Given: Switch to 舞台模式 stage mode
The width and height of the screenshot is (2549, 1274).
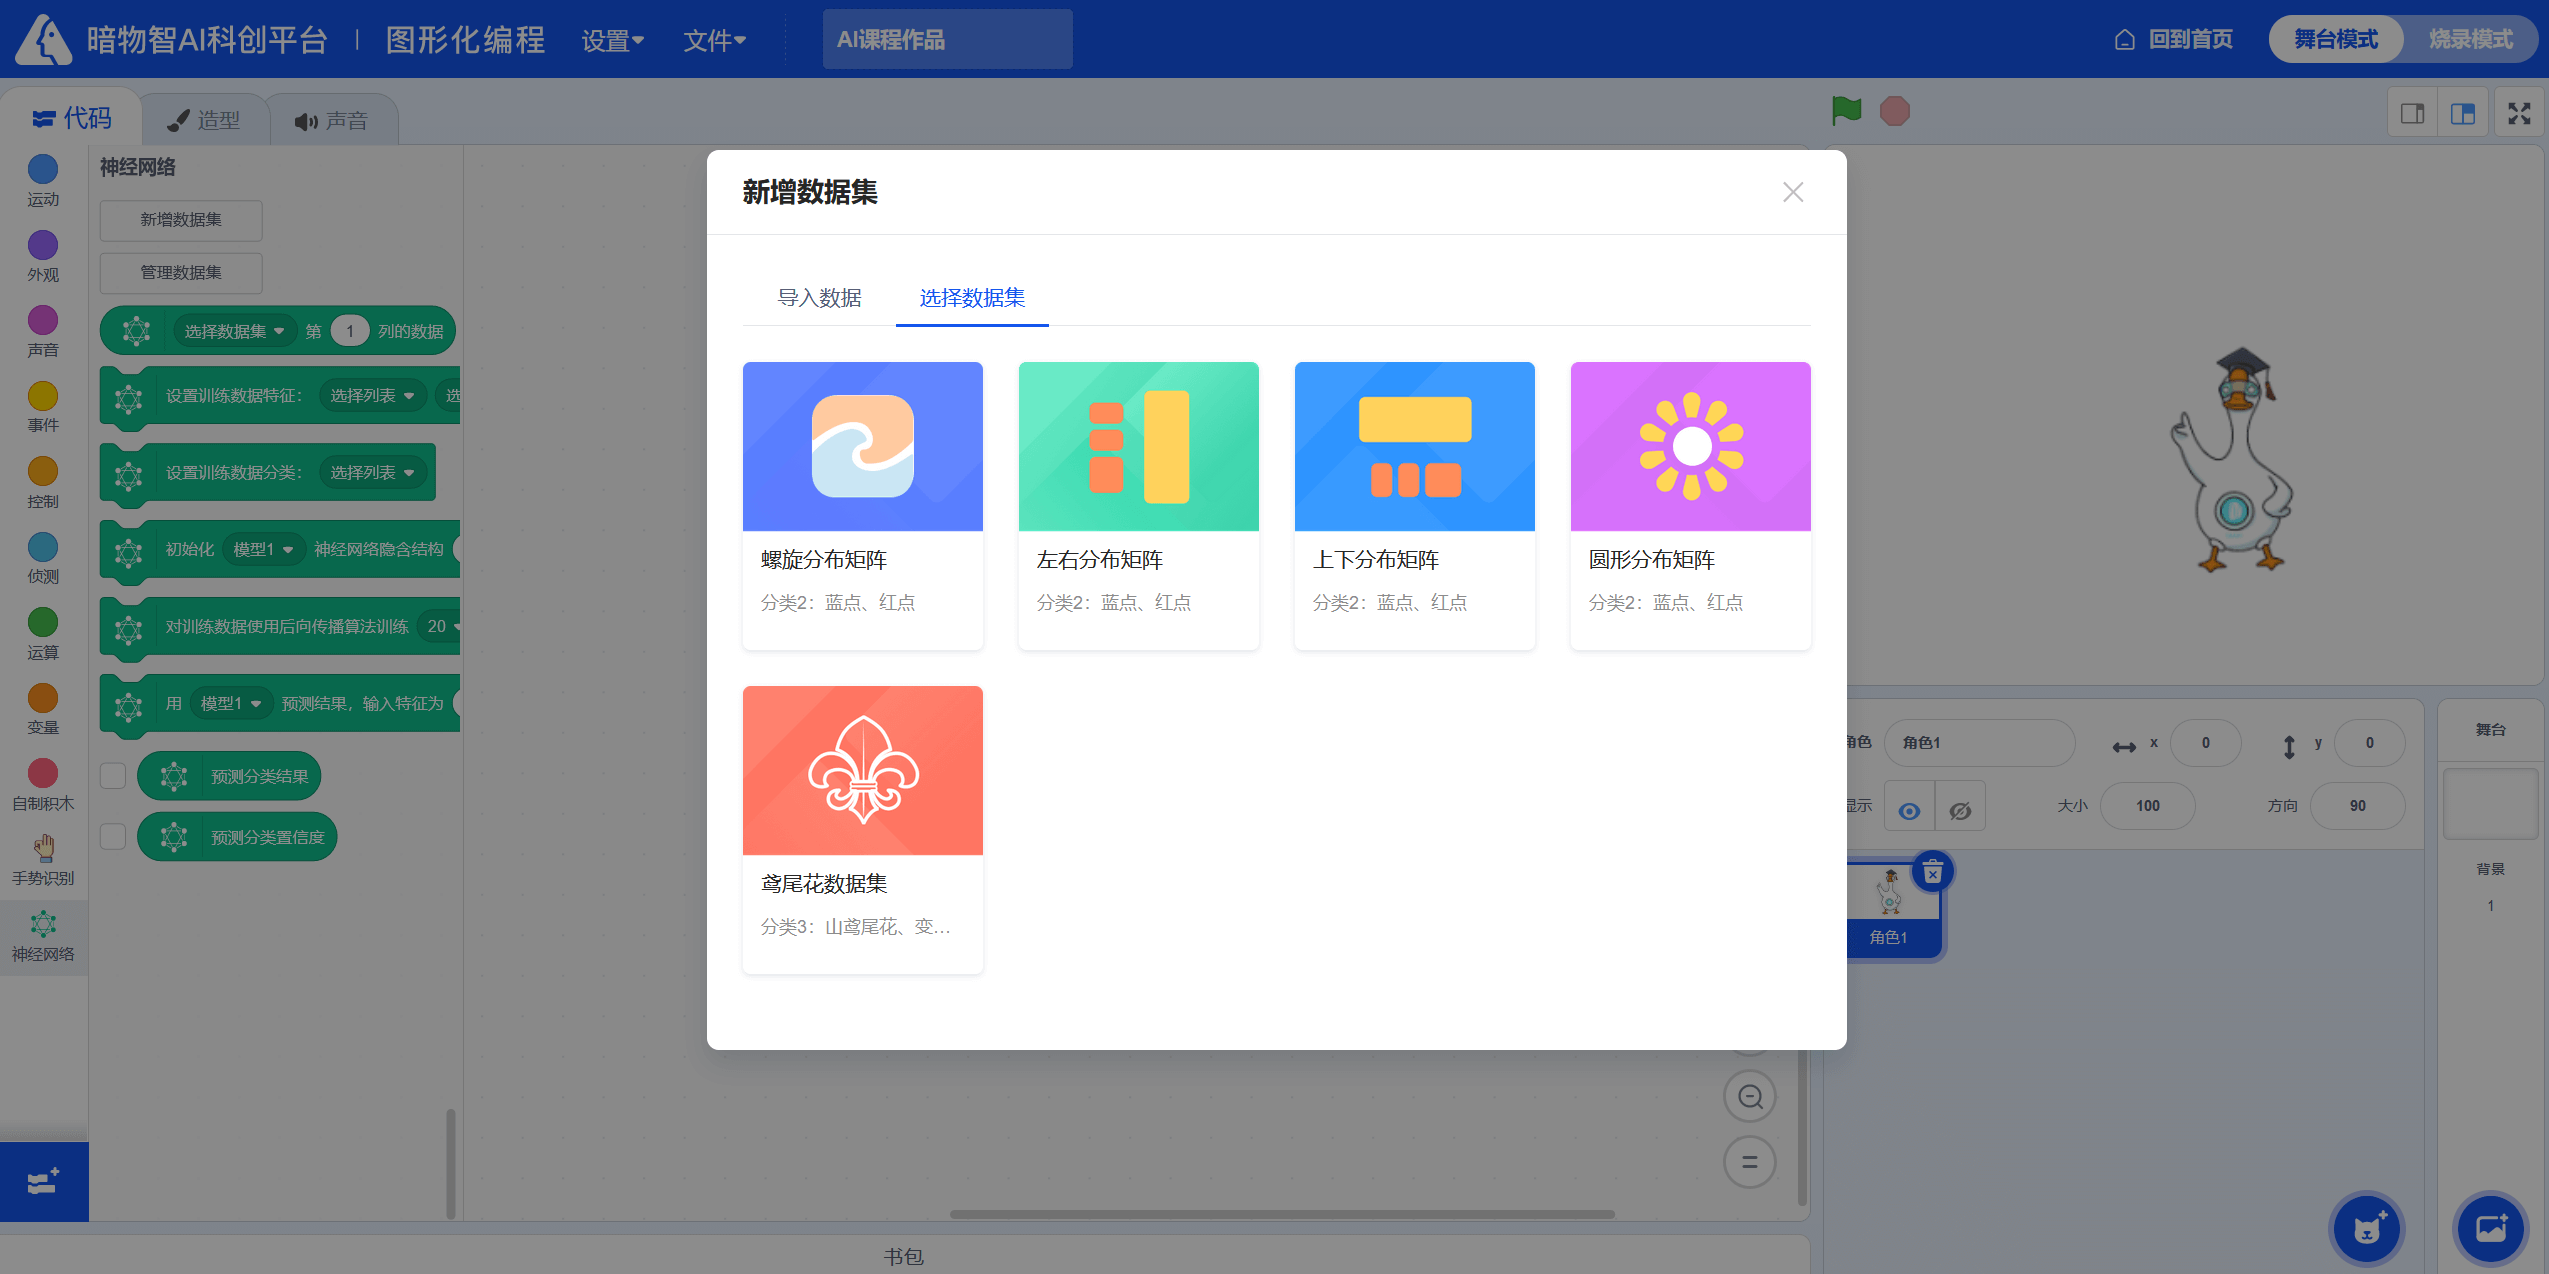Looking at the screenshot, I should [2336, 39].
